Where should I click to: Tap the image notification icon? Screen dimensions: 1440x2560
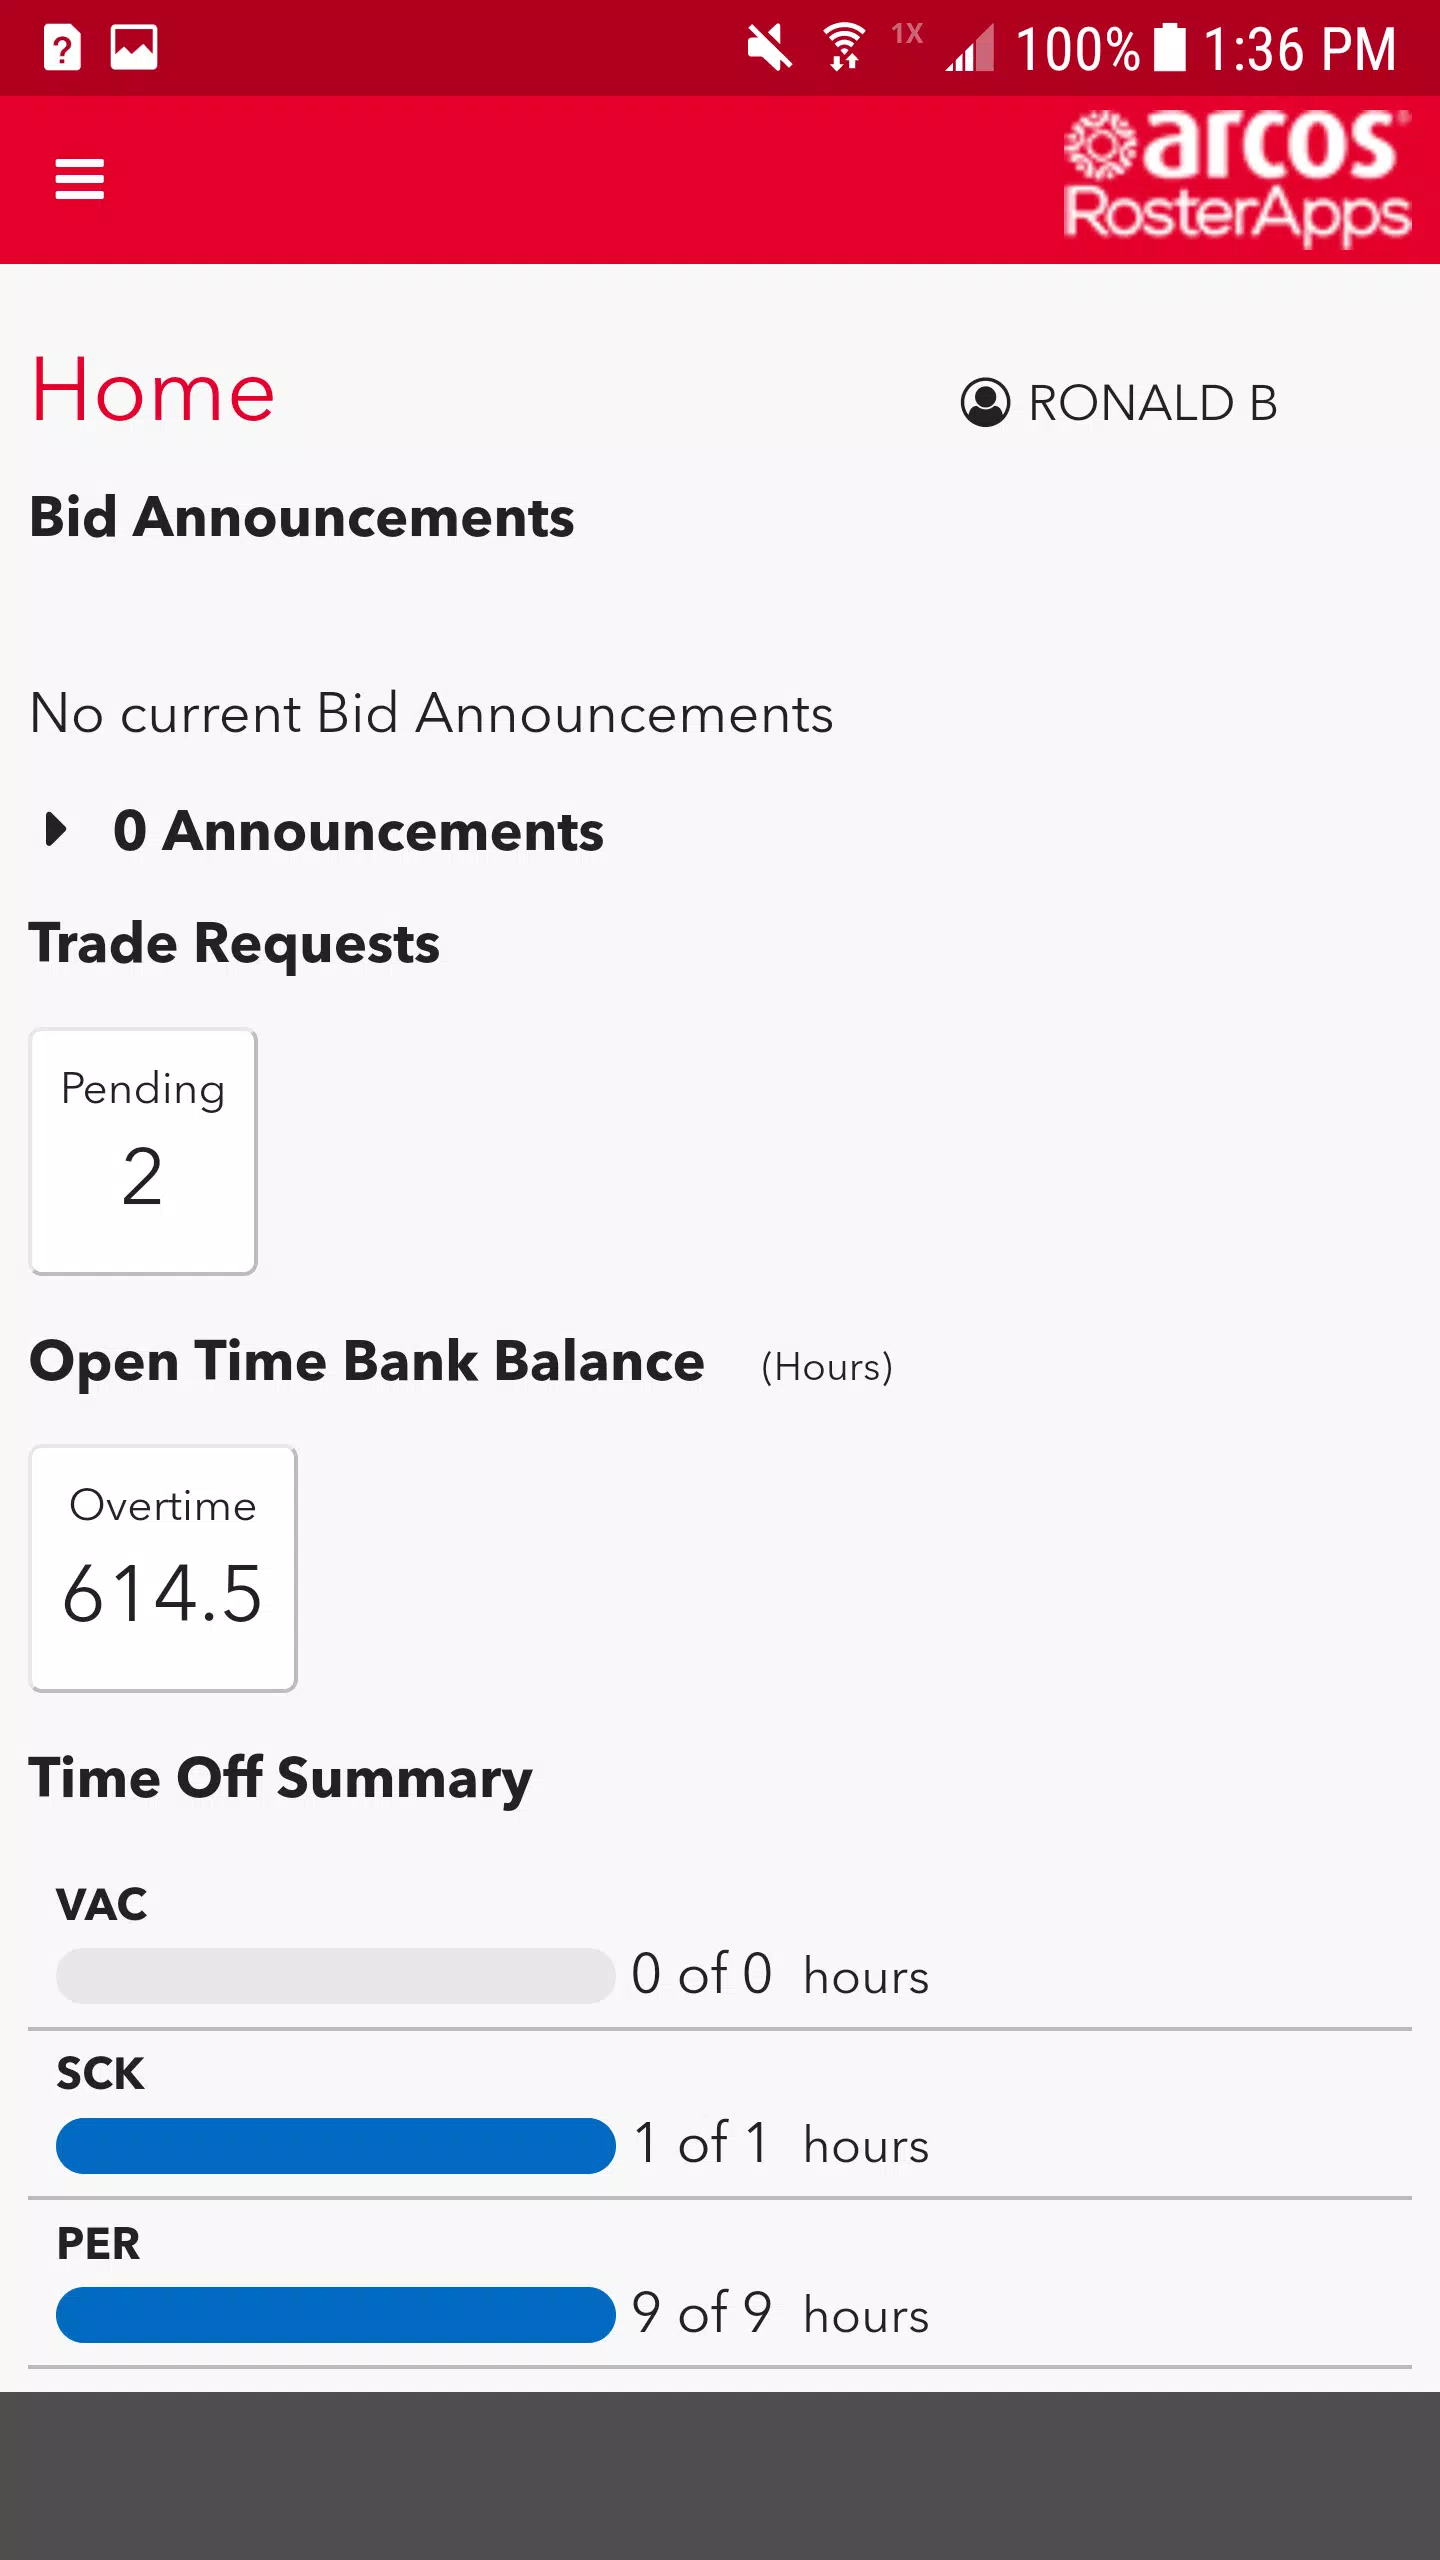[x=134, y=47]
